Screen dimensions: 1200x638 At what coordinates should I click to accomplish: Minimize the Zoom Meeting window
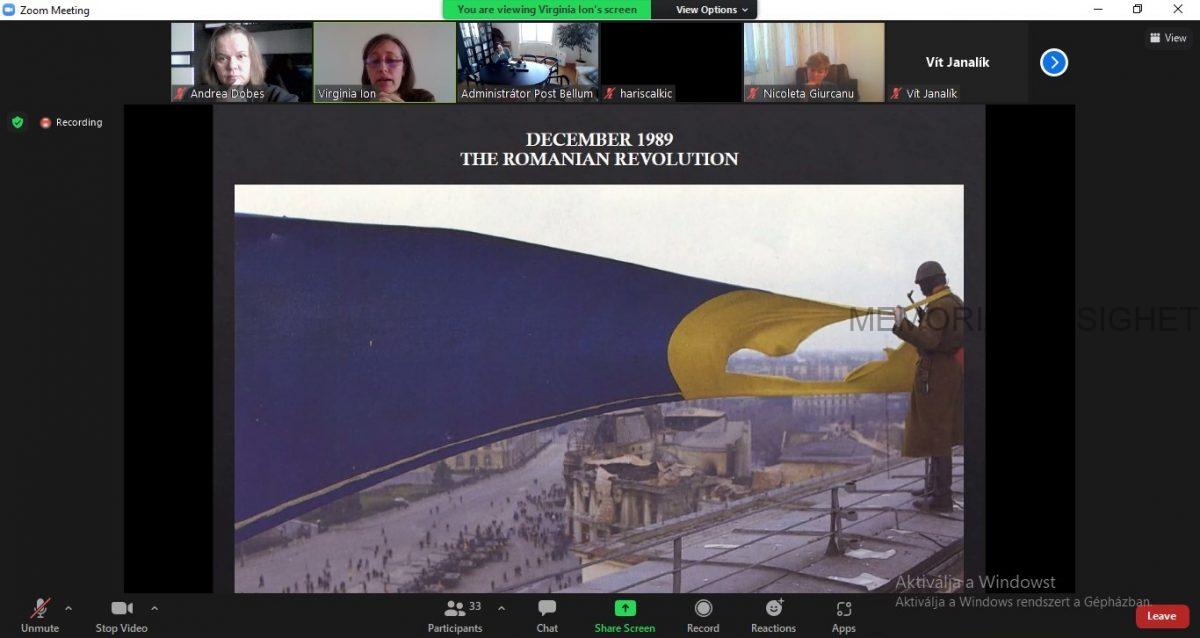(x=1098, y=10)
